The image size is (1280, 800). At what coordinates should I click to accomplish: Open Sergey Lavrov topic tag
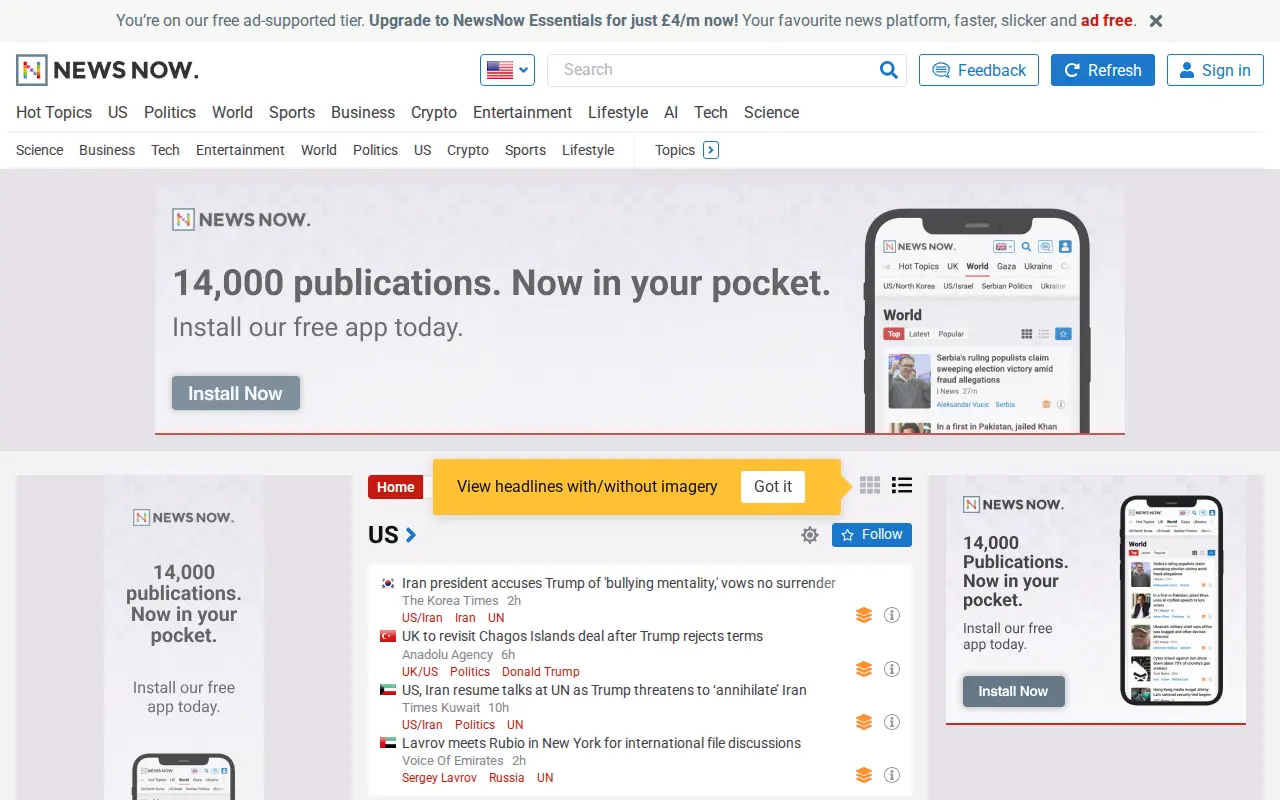[x=439, y=778]
